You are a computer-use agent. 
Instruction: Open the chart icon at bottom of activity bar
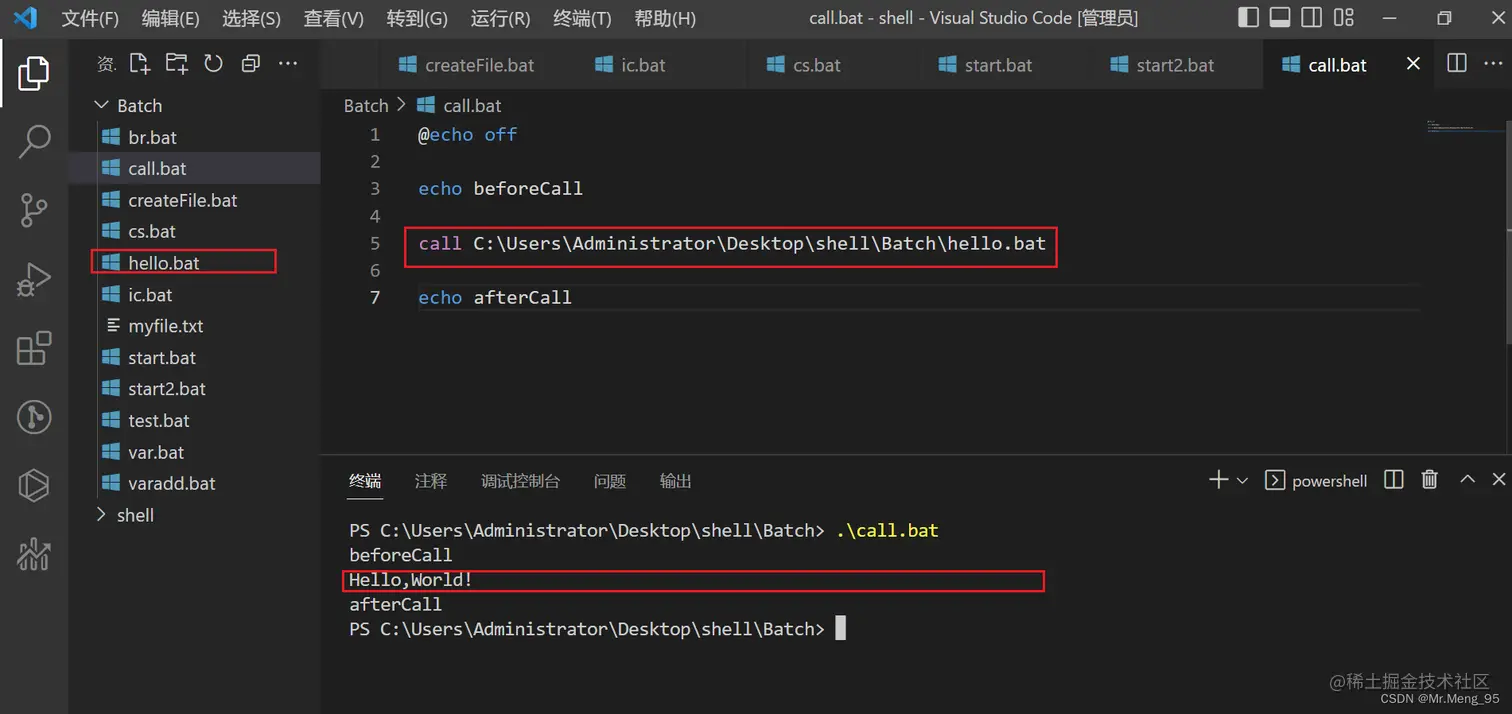click(34, 553)
